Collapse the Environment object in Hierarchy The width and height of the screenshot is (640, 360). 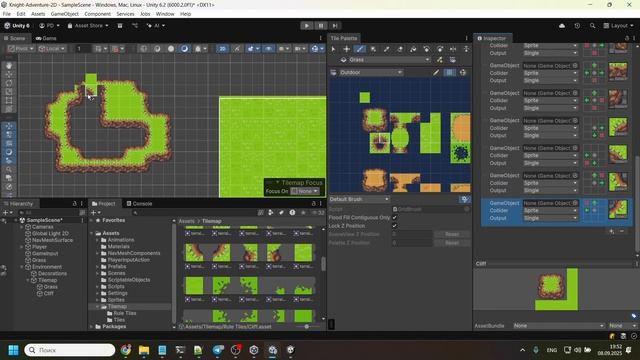pyautogui.click(x=22, y=267)
